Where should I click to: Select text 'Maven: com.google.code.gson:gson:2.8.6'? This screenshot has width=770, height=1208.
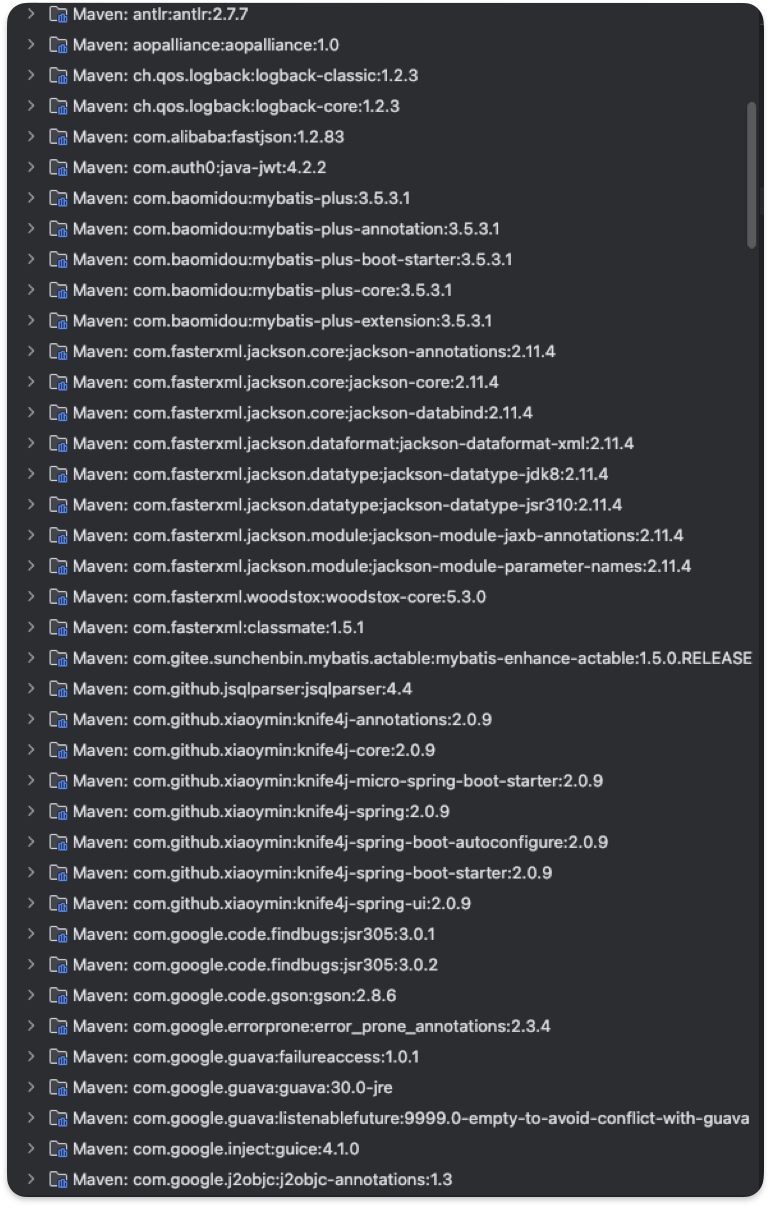click(235, 995)
